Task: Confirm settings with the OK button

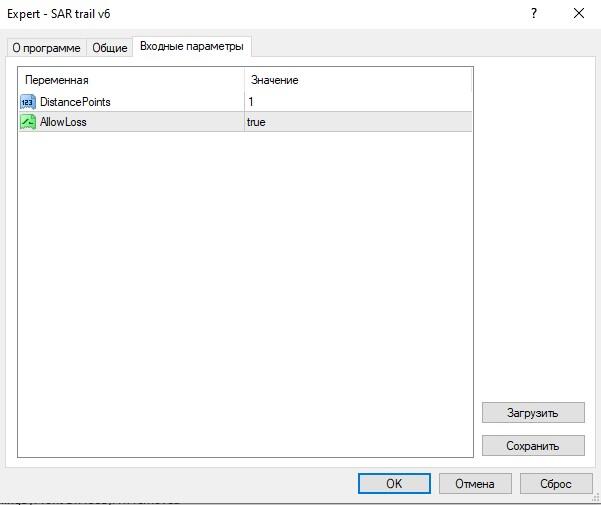Action: [x=394, y=484]
